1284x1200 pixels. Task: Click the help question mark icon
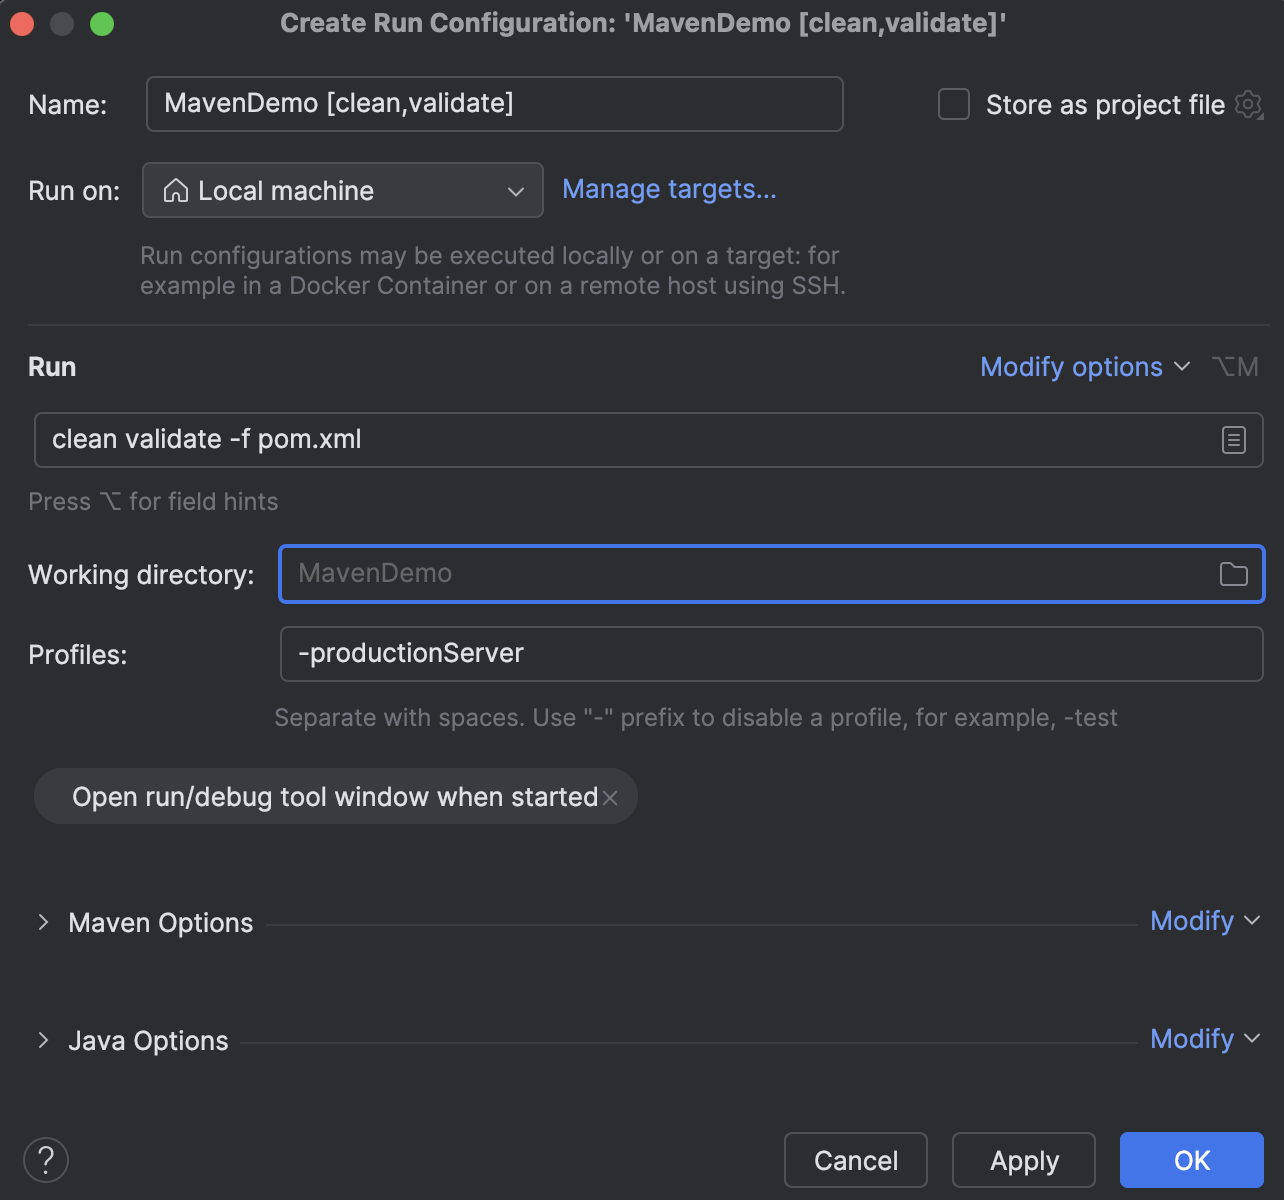(45, 1160)
